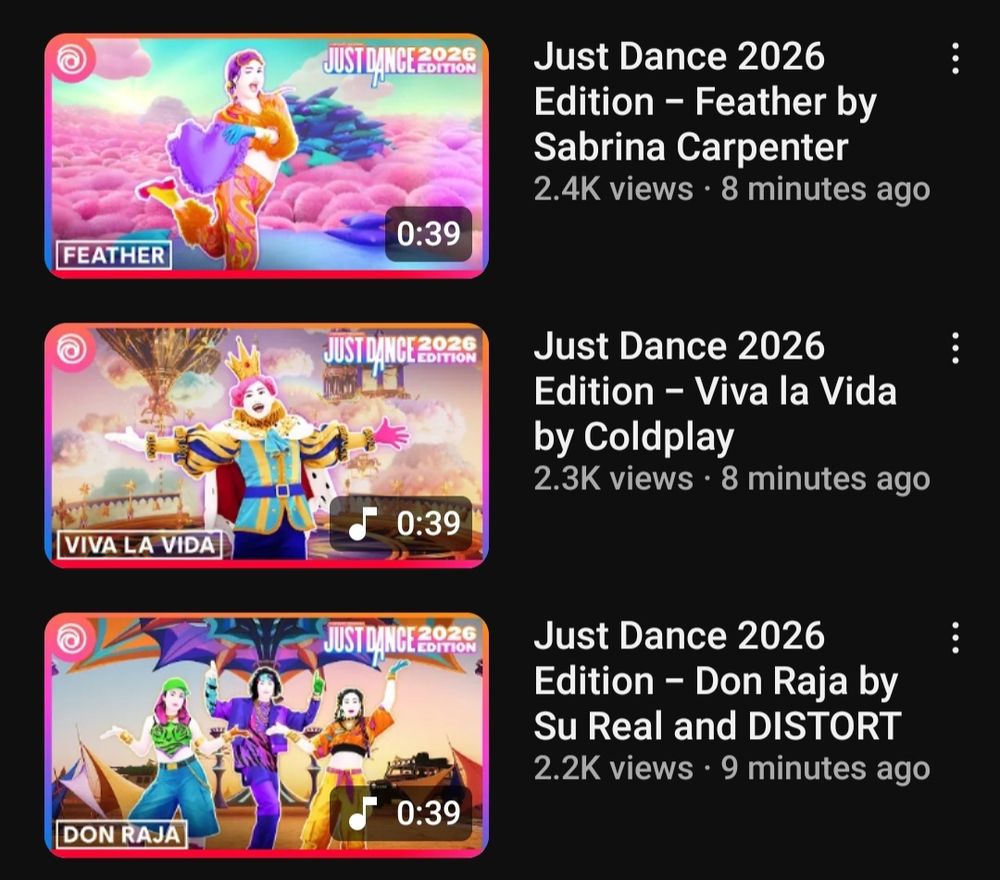Click the 0:39 duration badge on Feather
Viewport: 1000px width, 880px height.
pyautogui.click(x=429, y=233)
